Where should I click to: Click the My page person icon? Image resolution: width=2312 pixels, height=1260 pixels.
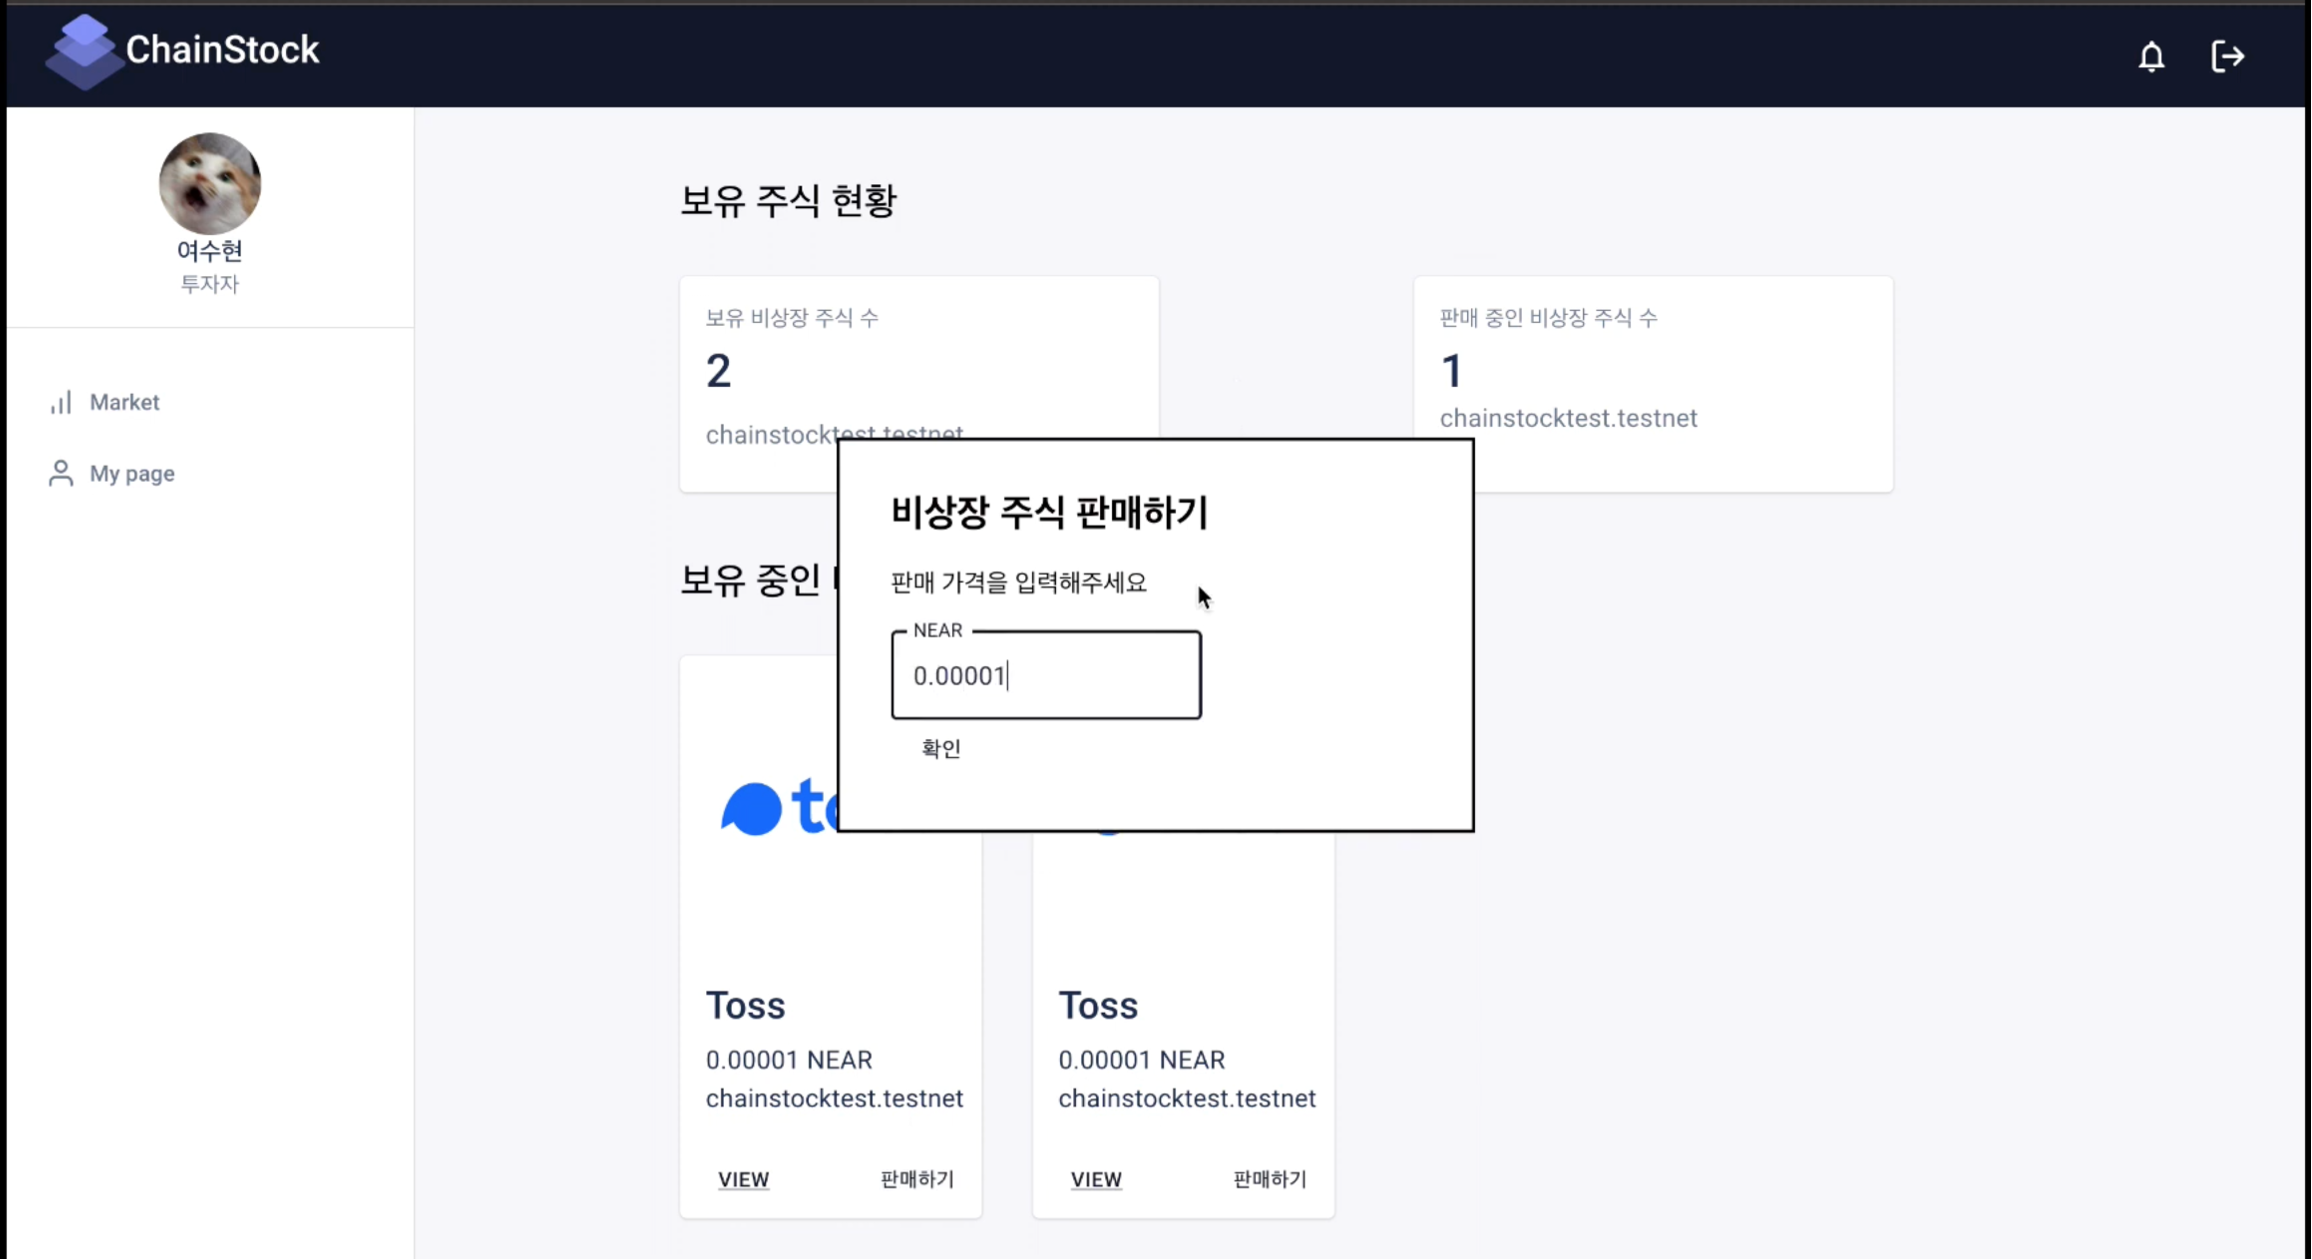click(x=61, y=473)
